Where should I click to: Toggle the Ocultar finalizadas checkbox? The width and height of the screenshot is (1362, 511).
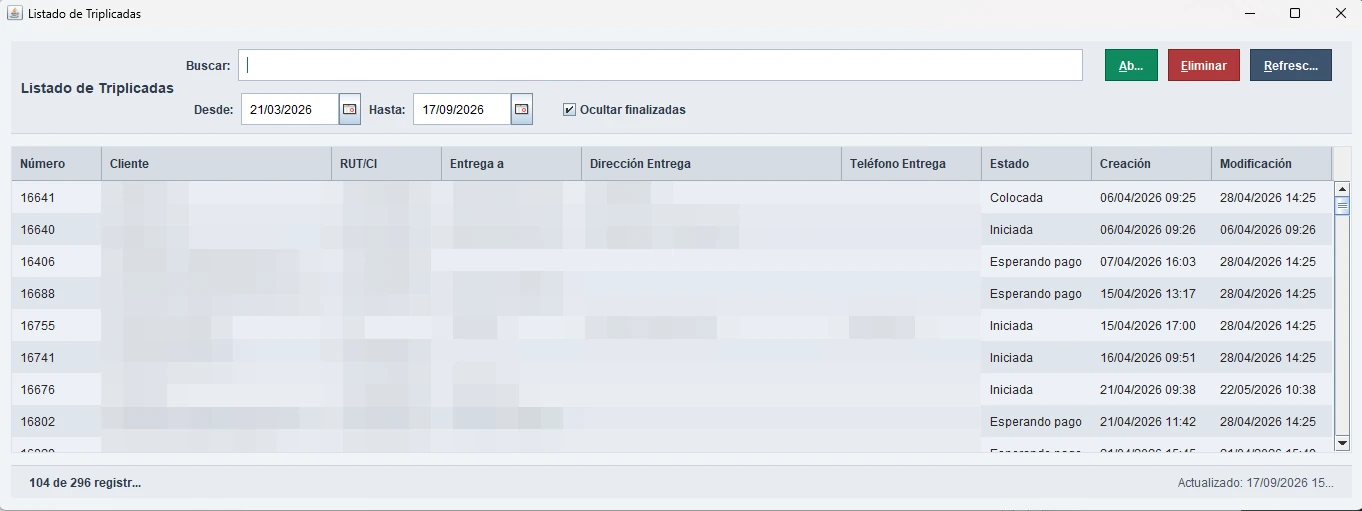570,110
